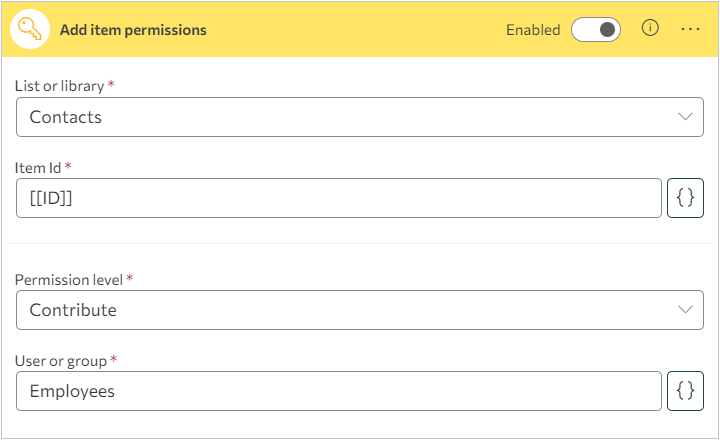
Task: Insert a variable into the Item Id field
Action: [x=685, y=198]
